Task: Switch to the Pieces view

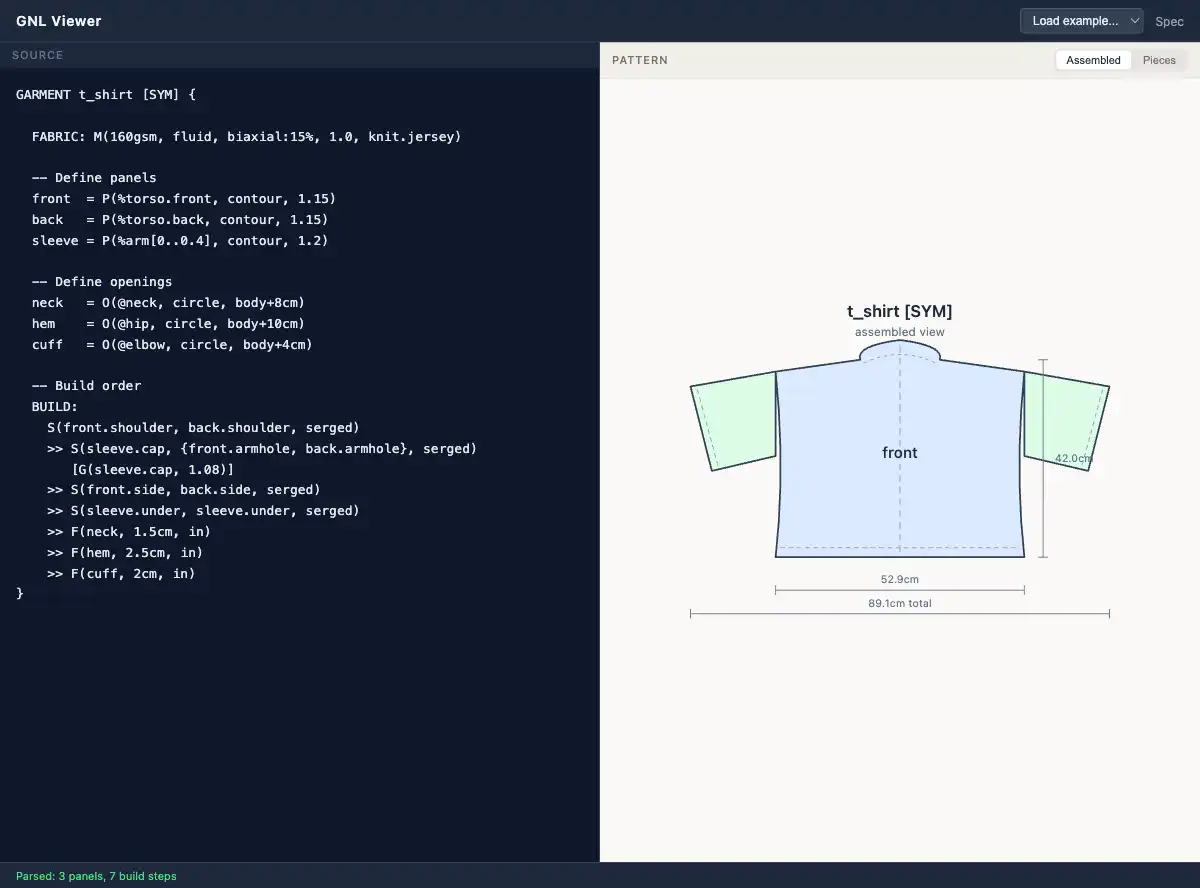Action: tap(1159, 60)
